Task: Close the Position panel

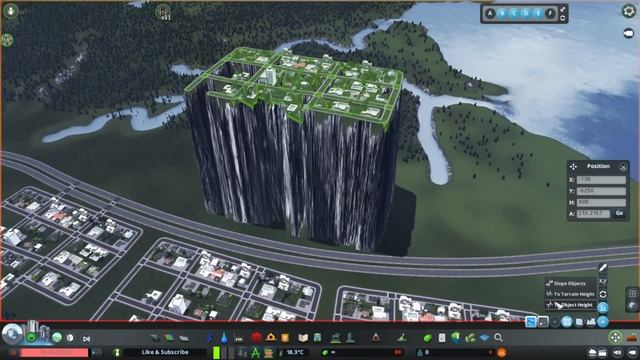Action: [x=622, y=167]
